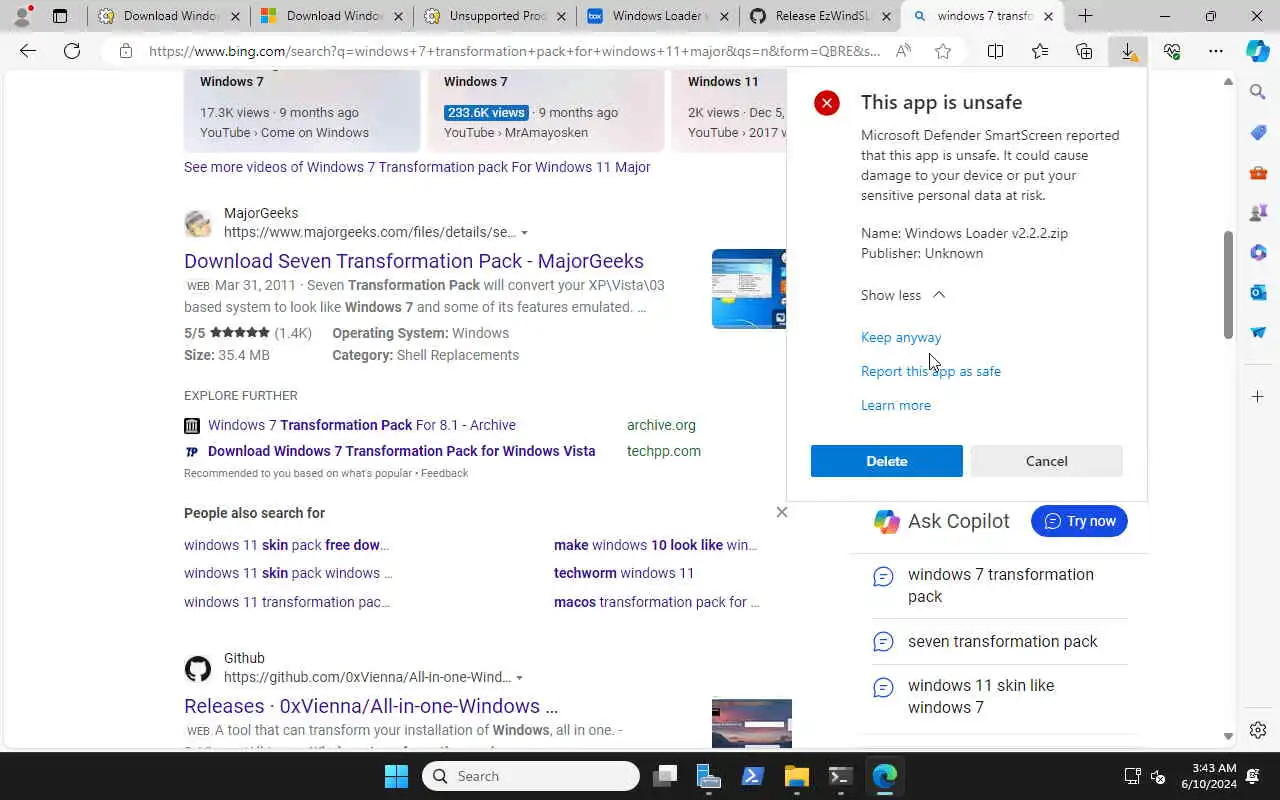Open Github result thumbnail image
Viewport: 1280px width, 800px height.
pos(752,723)
